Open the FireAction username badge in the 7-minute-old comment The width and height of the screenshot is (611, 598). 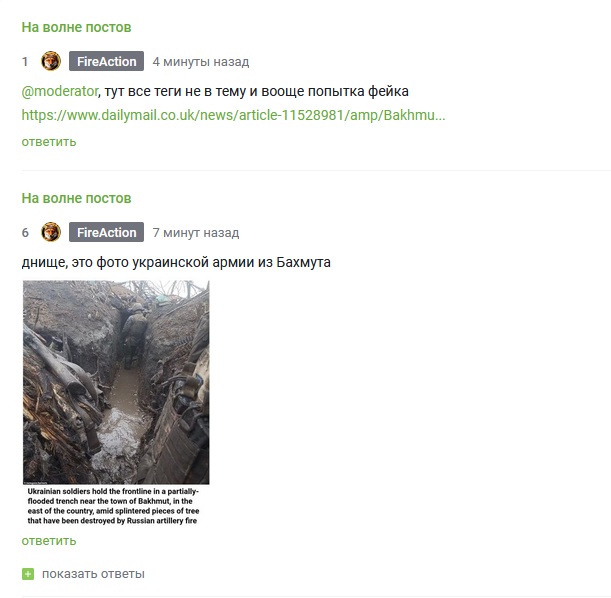[106, 232]
